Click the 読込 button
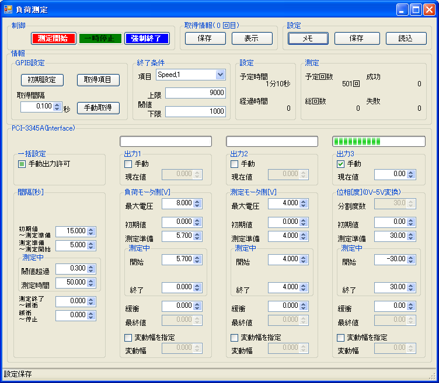 point(406,38)
